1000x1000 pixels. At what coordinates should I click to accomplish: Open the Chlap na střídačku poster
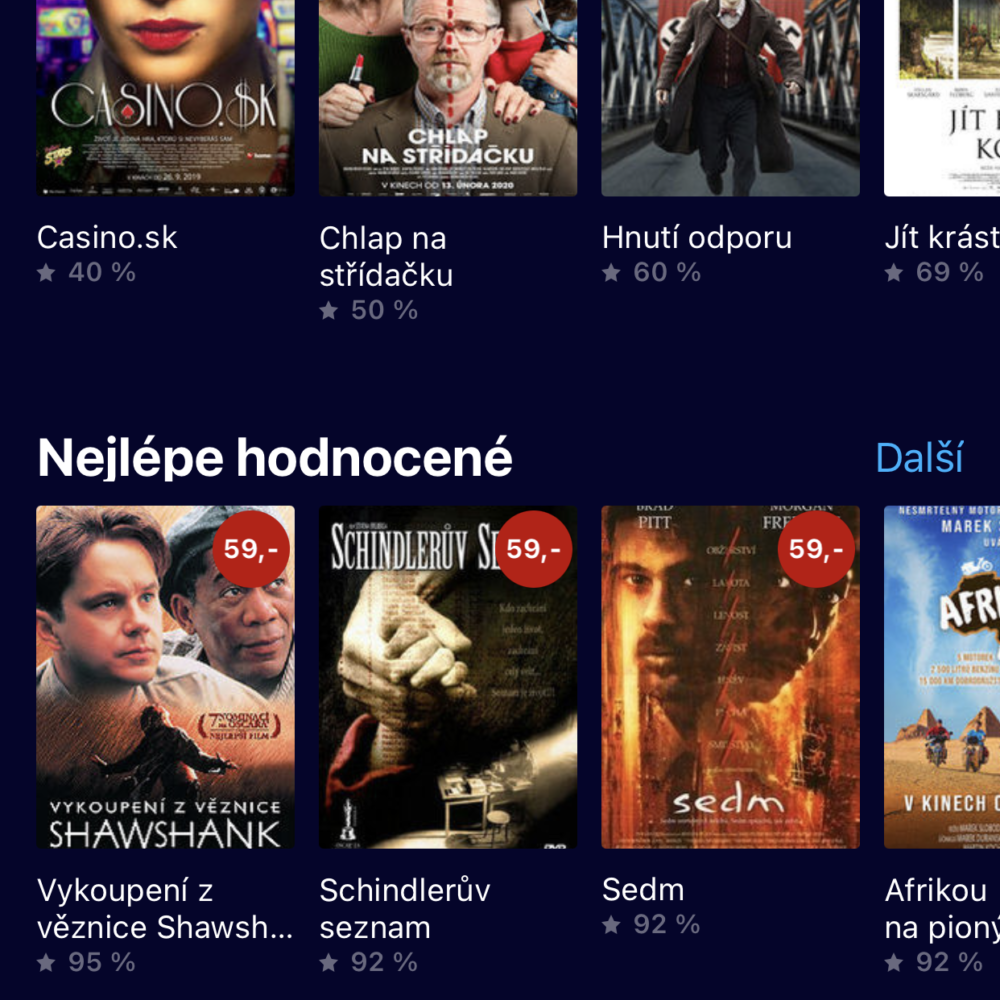(448, 98)
